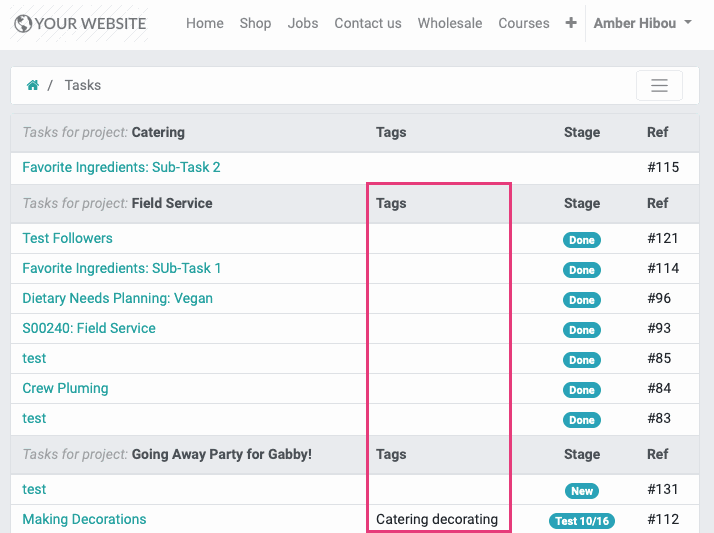Open the Wholesale menu link
Image resolution: width=714 pixels, height=533 pixels.
point(450,23)
